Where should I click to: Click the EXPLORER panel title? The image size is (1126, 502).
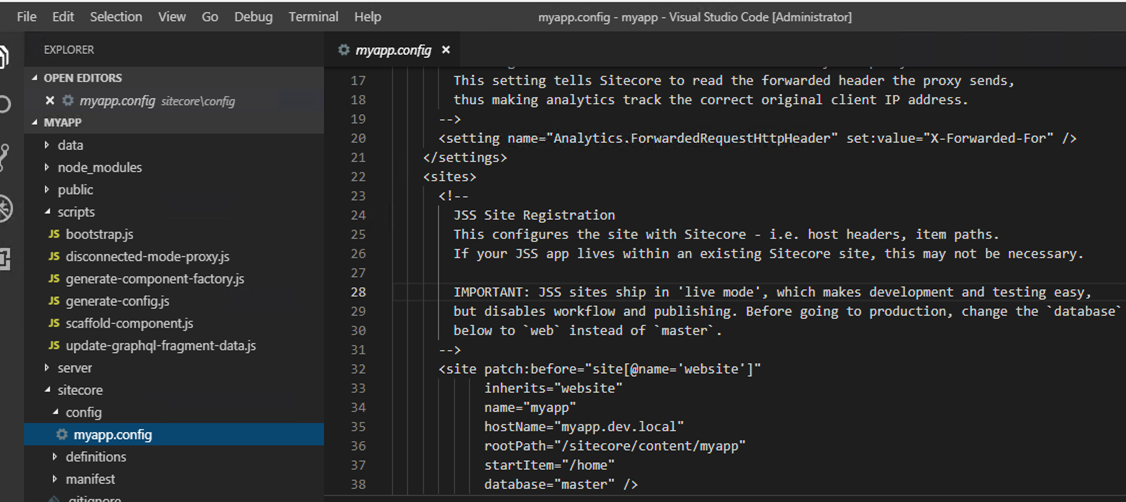(69, 50)
